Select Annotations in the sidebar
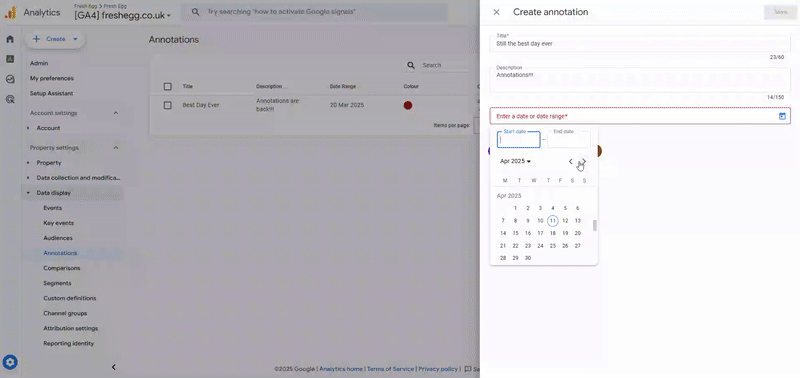 (x=60, y=253)
